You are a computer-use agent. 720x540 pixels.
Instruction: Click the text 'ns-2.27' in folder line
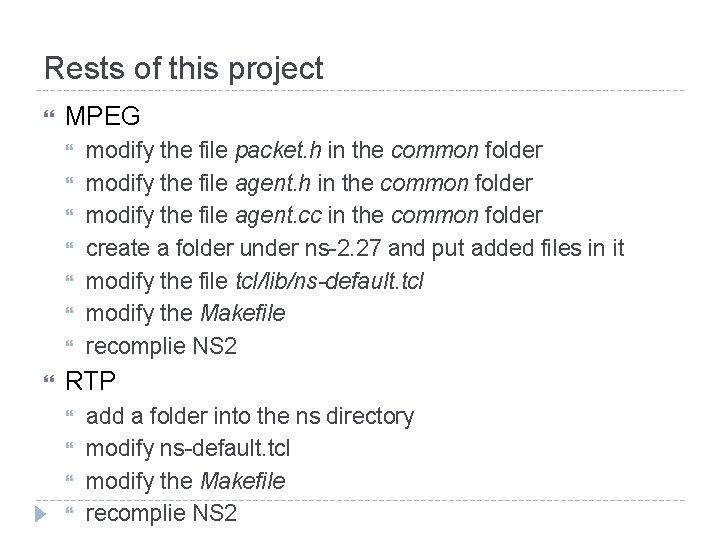pos(343,248)
